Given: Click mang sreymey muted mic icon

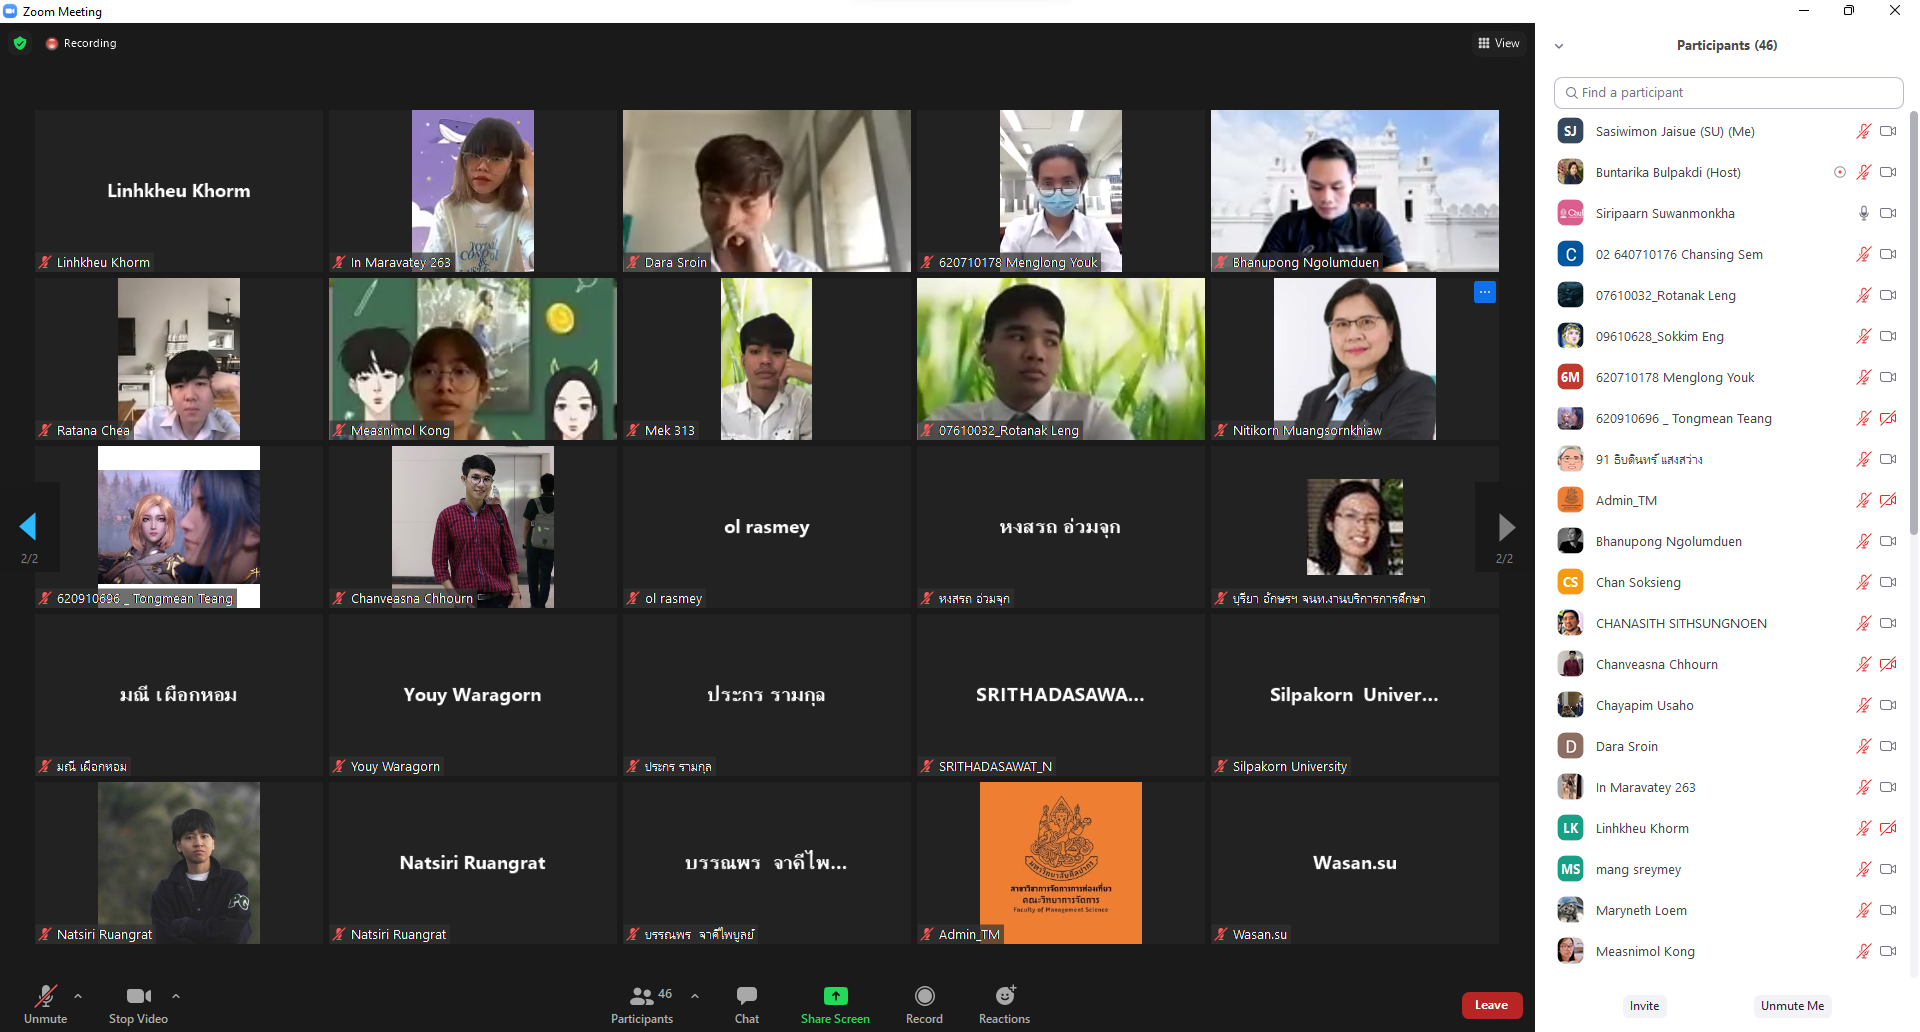Looking at the screenshot, I should pyautogui.click(x=1864, y=869).
